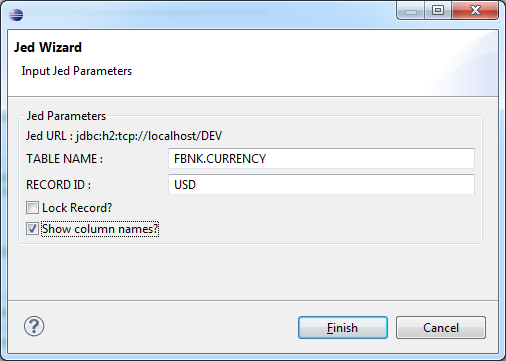
Task: Click into the RECORD ID field with USD
Action: click(x=321, y=184)
